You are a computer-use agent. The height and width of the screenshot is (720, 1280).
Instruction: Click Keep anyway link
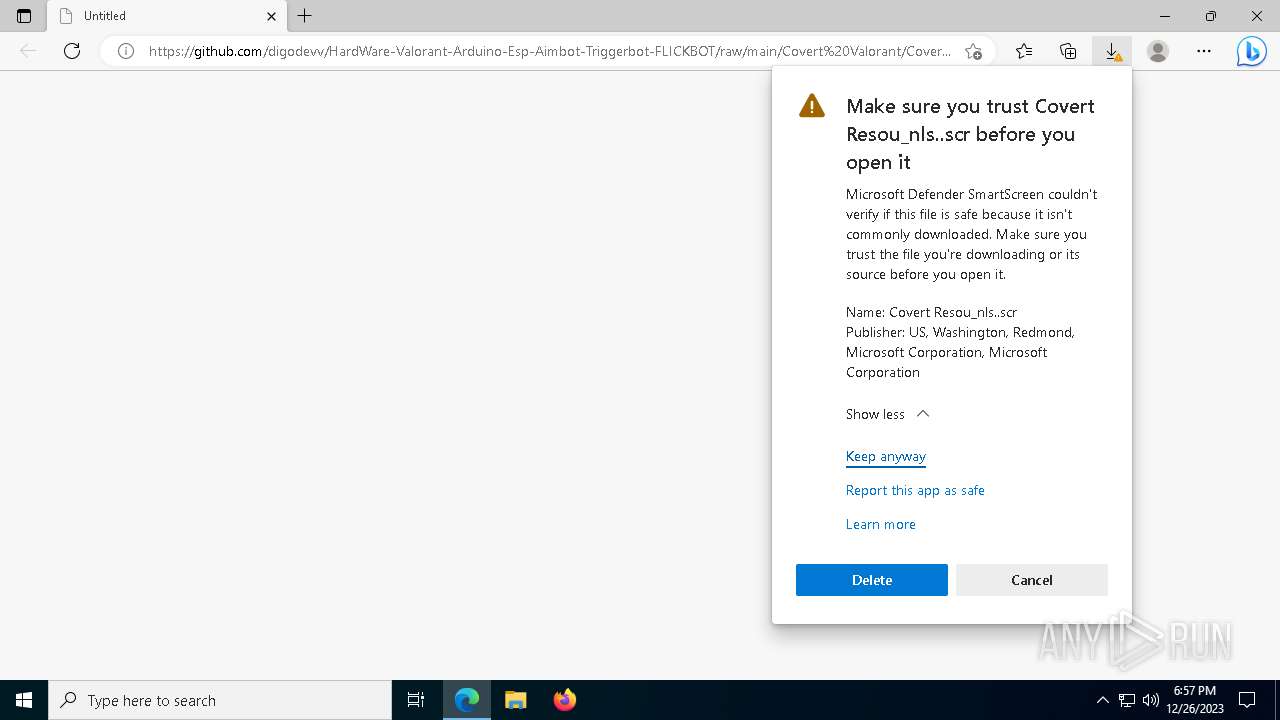pyautogui.click(x=886, y=456)
